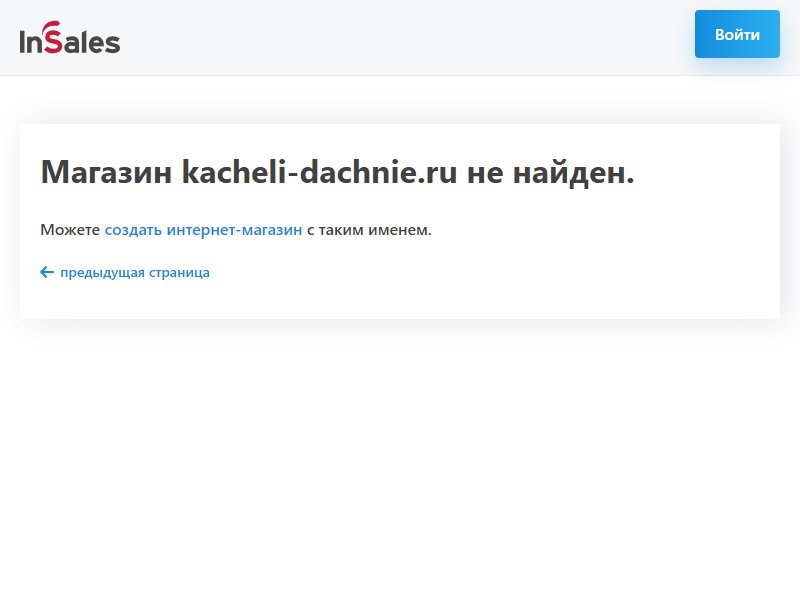Click the heading Магазин kacheli-dachnie.ru не найден
Image resolution: width=800 pixels, height=600 pixels.
coord(337,172)
